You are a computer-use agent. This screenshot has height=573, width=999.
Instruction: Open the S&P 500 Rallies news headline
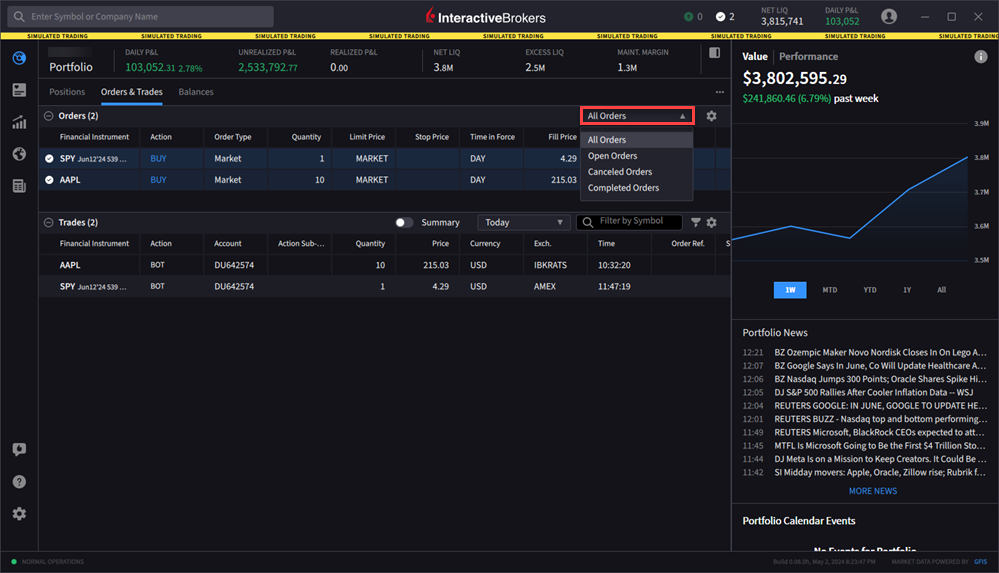tap(873, 393)
